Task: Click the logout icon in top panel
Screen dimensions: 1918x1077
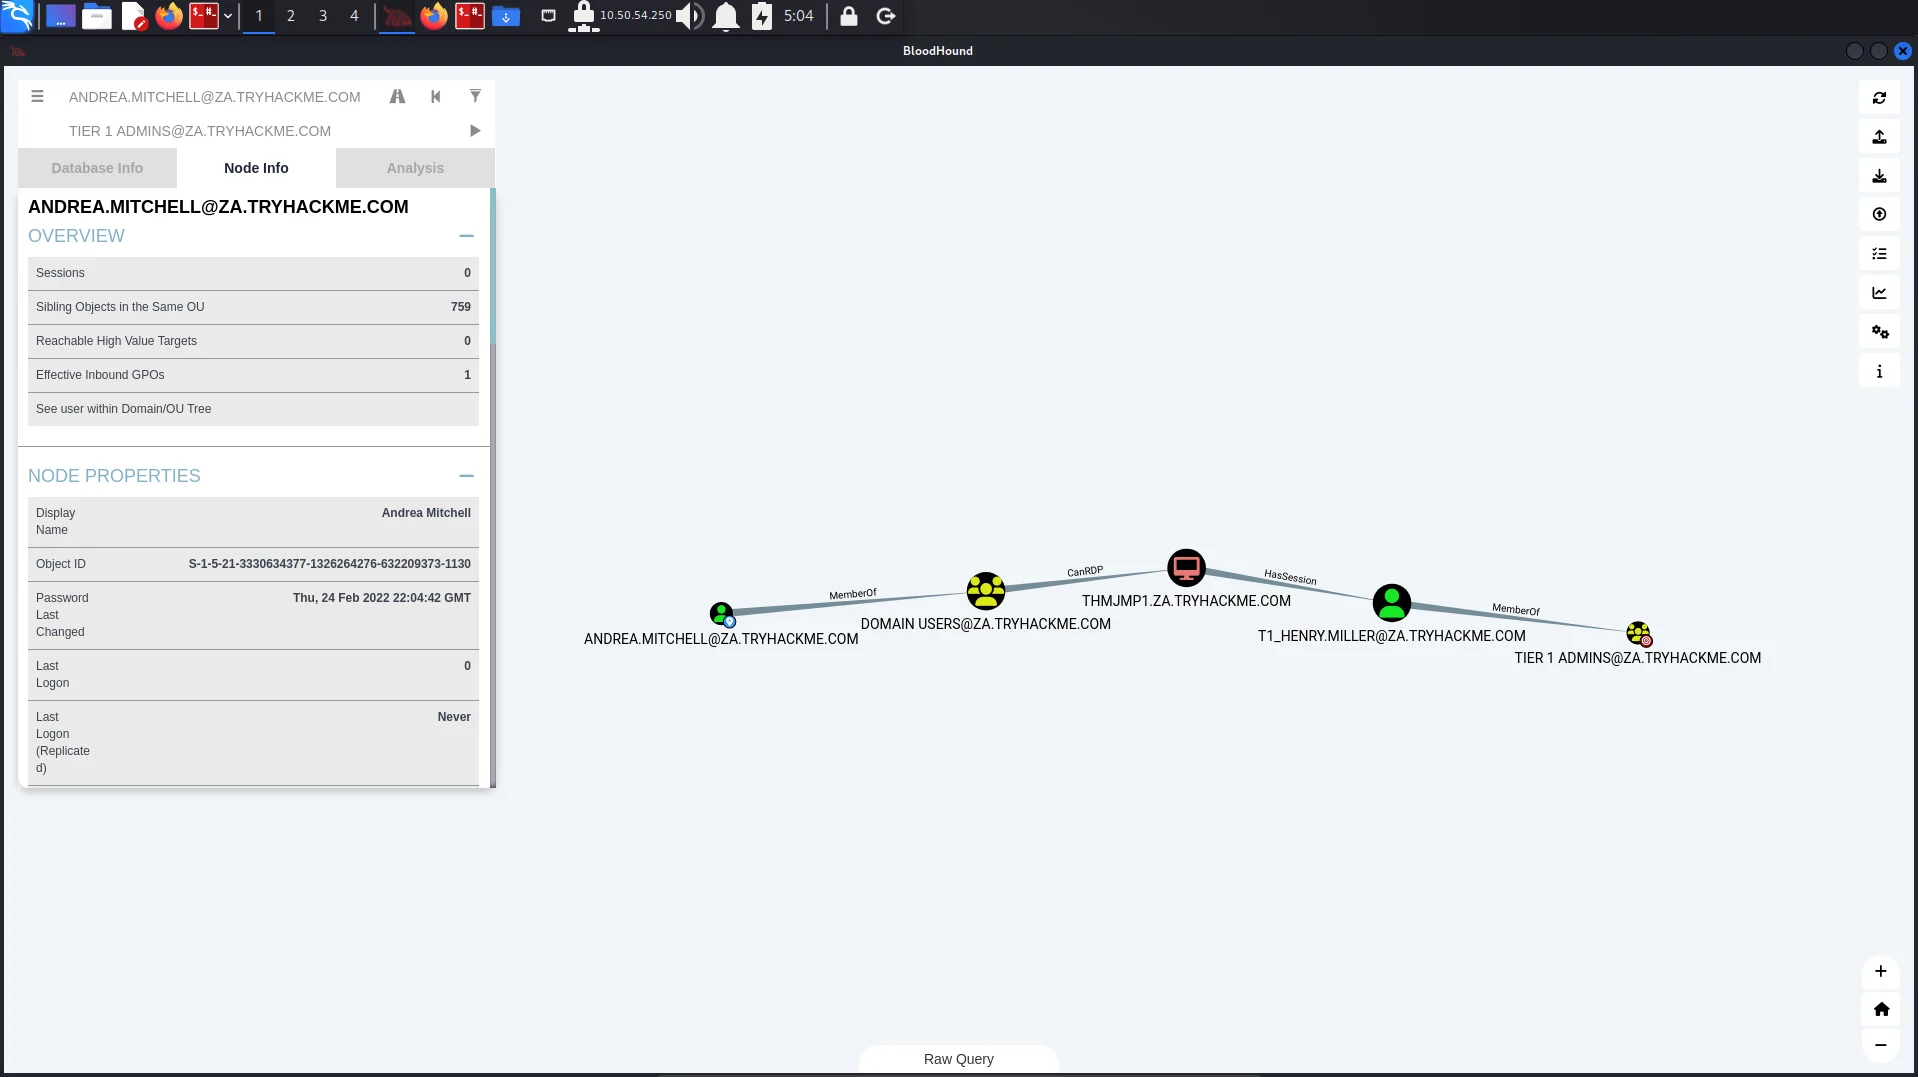Action: 885,16
